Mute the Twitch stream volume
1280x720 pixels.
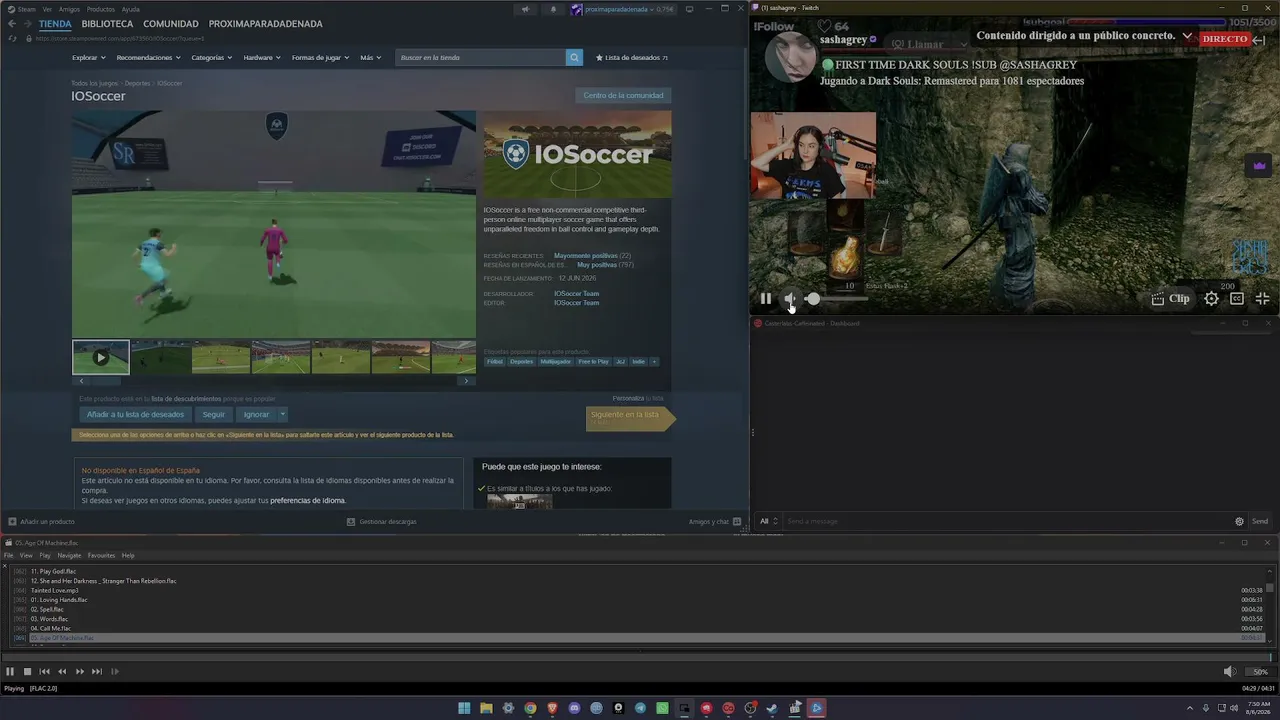pos(790,298)
